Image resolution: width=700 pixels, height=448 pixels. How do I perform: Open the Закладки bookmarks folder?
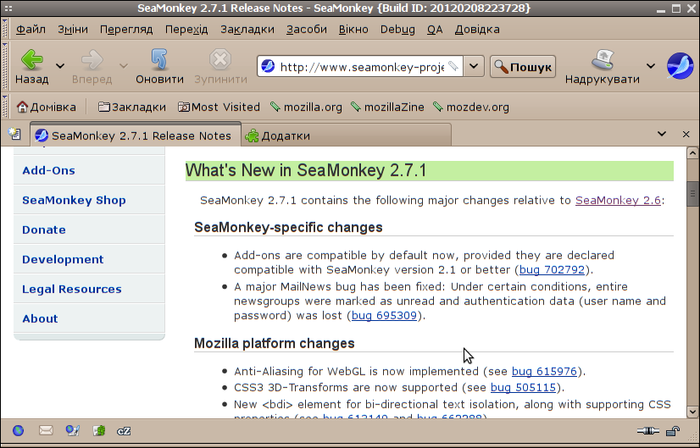(x=132, y=107)
